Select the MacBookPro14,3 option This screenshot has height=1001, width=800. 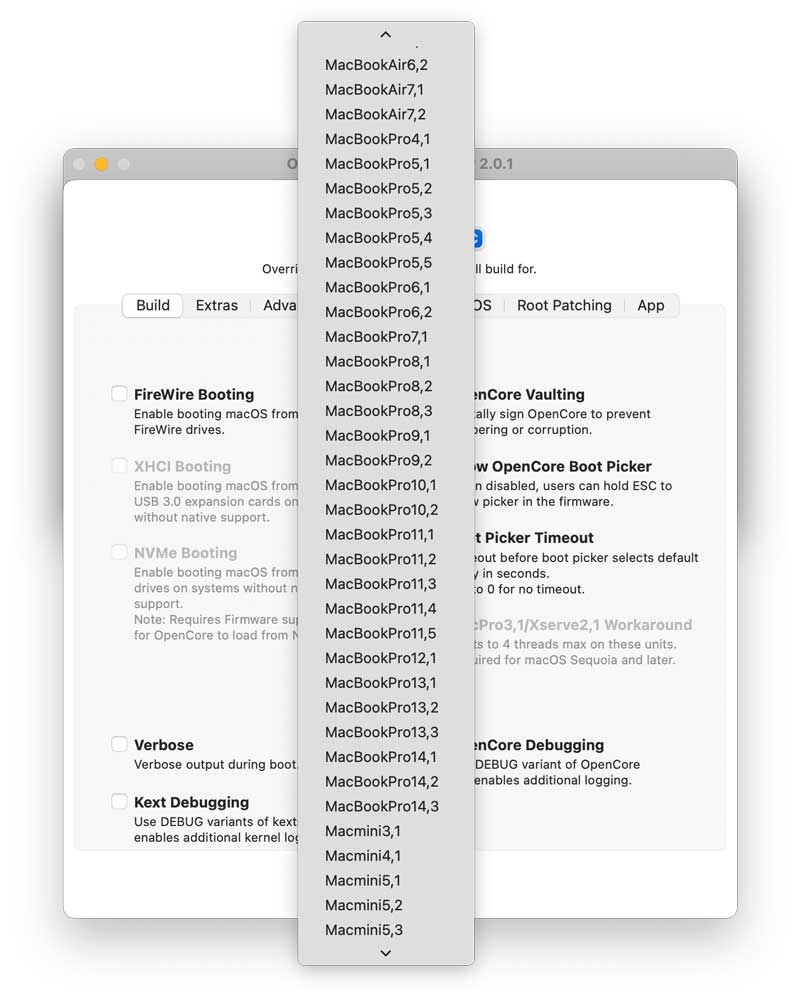point(386,807)
